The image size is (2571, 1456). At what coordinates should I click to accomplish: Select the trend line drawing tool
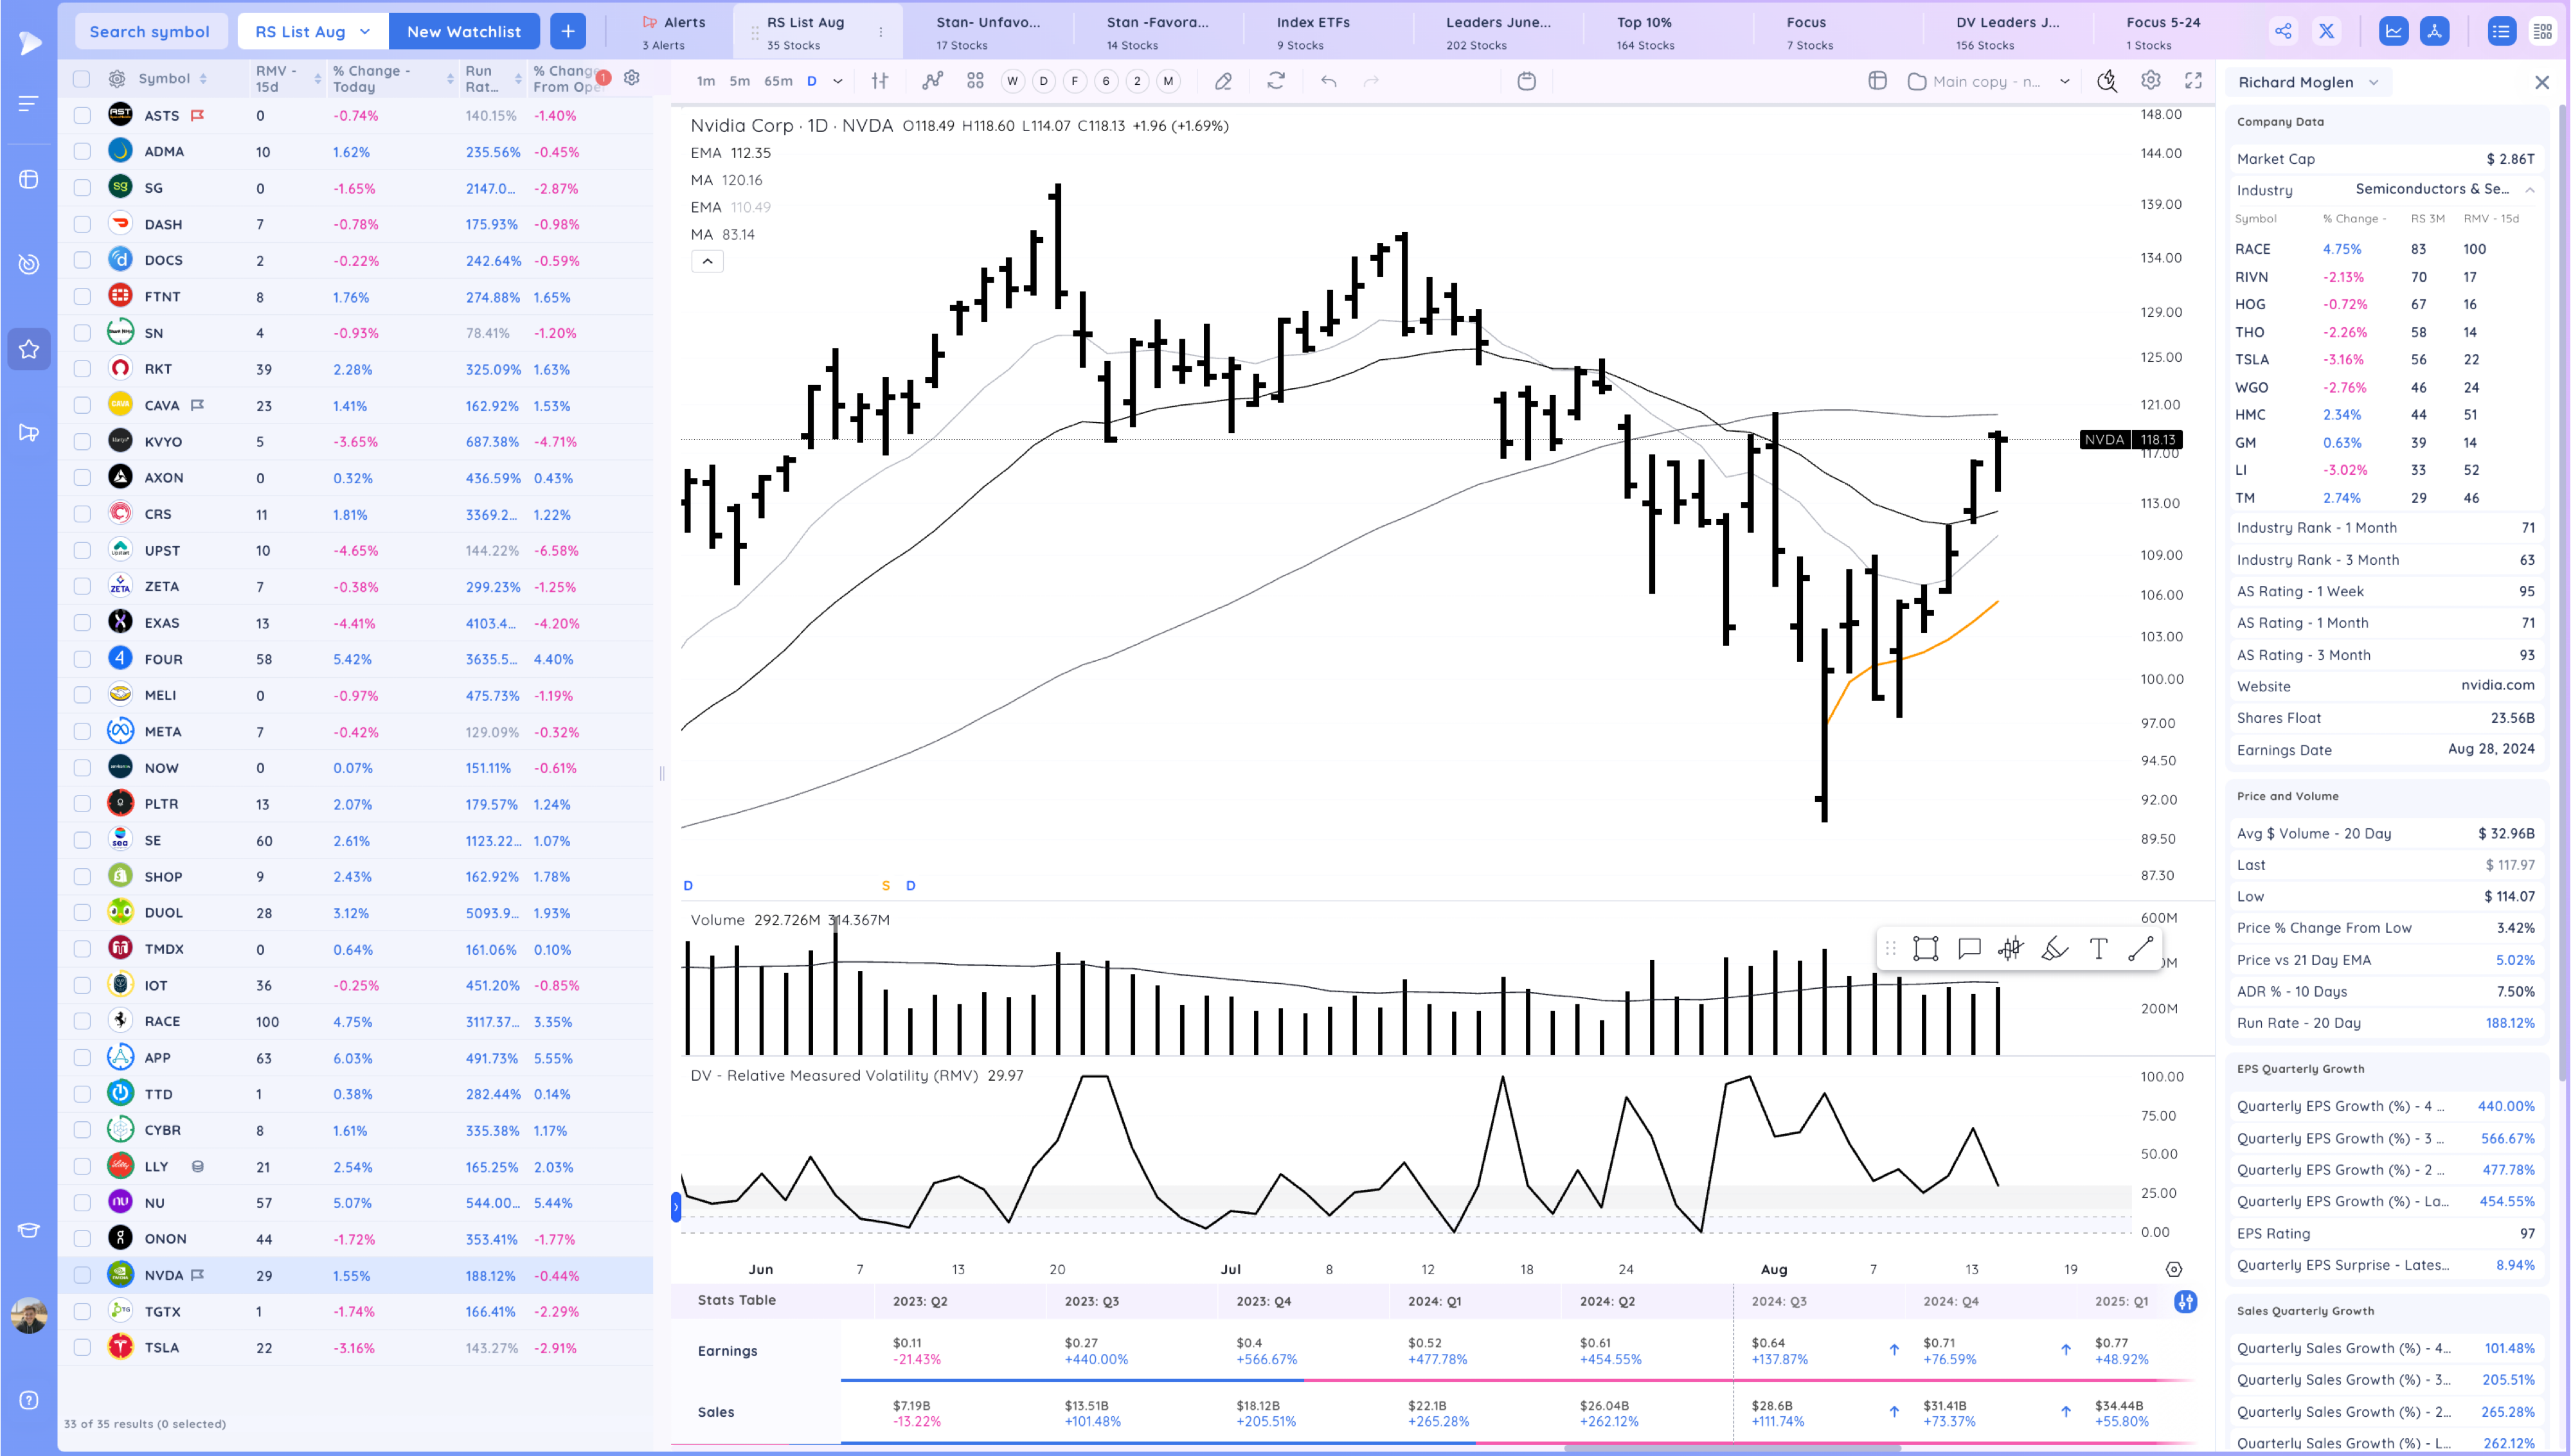click(2140, 949)
